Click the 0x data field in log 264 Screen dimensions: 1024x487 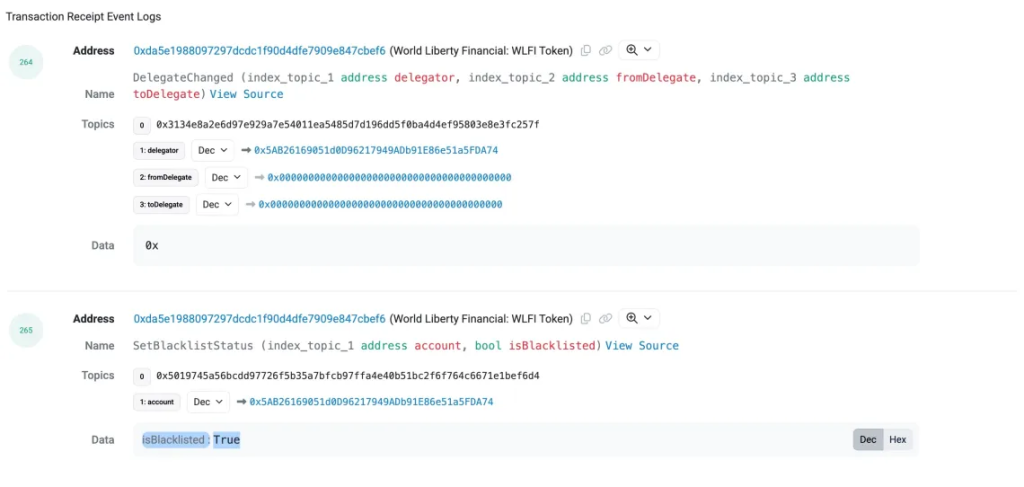152,245
